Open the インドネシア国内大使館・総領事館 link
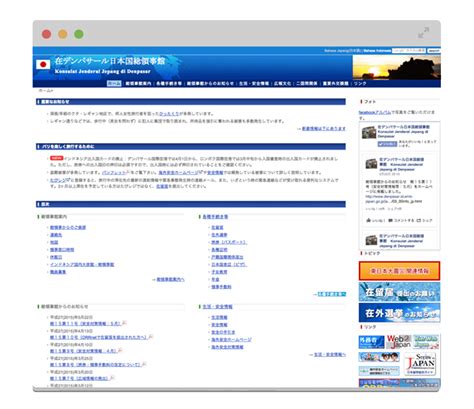The width and height of the screenshot is (474, 409). [82, 264]
